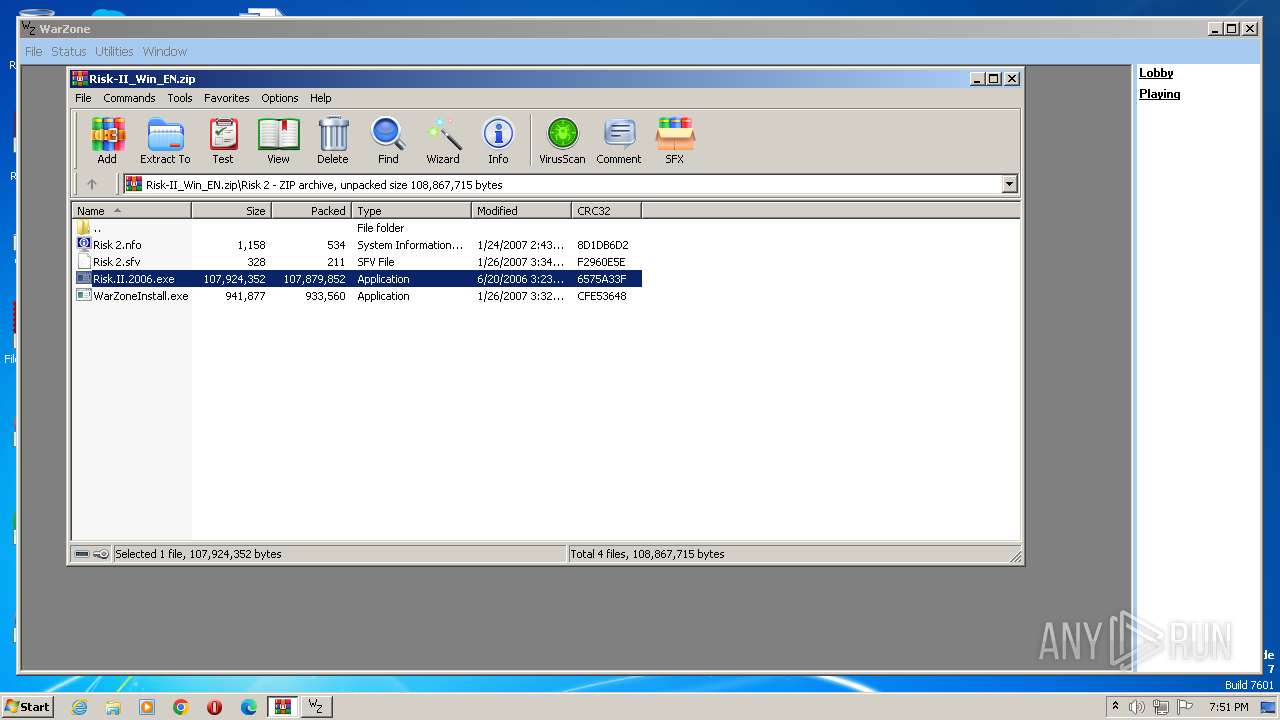
Task: Open the archive Comment tool
Action: click(619, 140)
